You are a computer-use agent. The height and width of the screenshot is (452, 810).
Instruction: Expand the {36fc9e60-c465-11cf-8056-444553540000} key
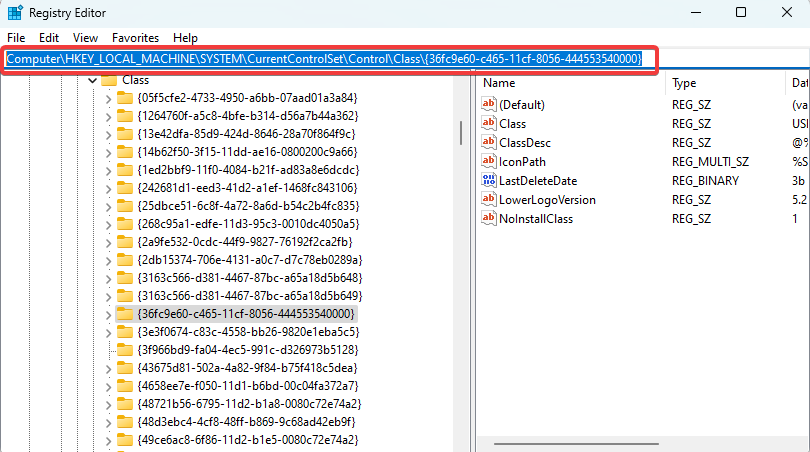[x=108, y=315]
